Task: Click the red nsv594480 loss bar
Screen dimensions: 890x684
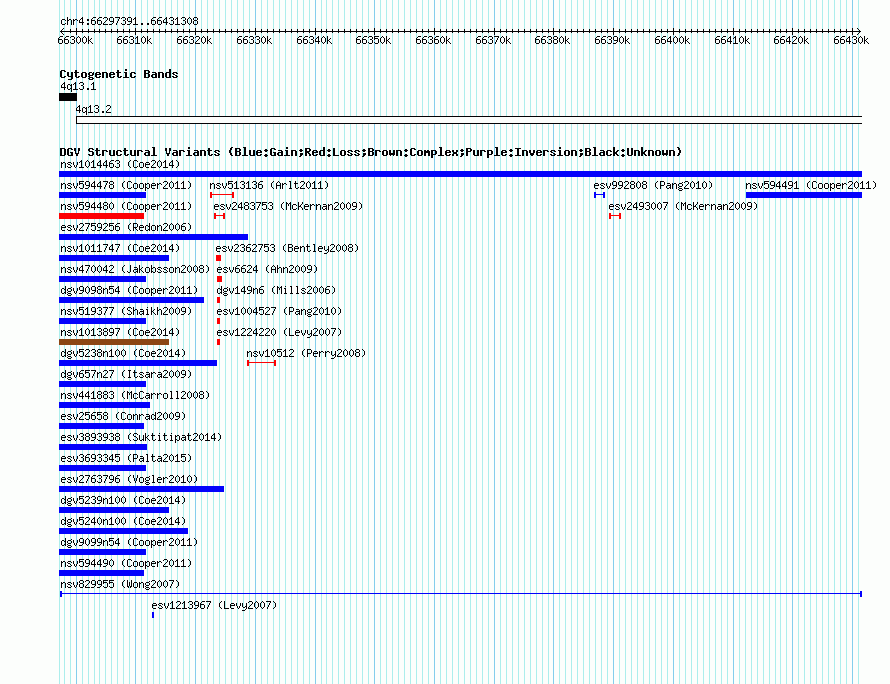Action: (x=102, y=216)
